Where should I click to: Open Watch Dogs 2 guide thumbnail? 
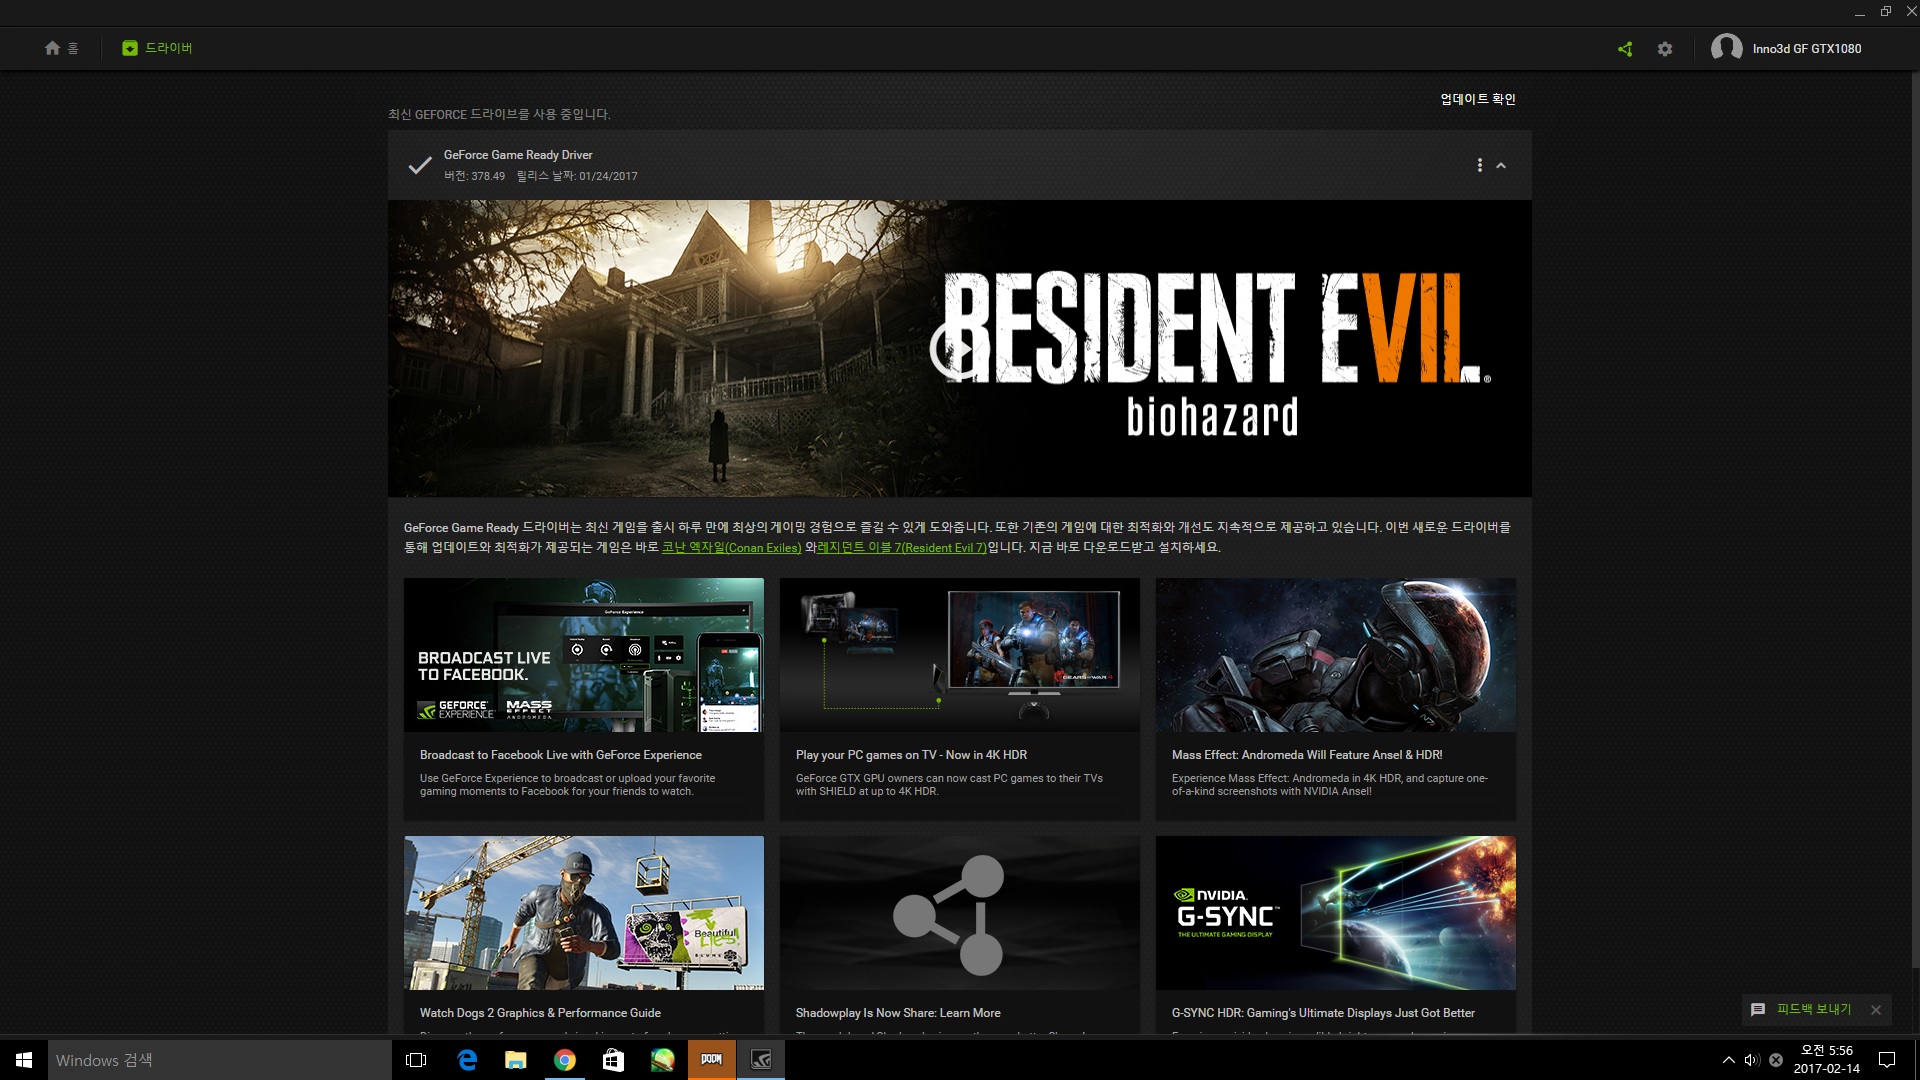coord(584,913)
